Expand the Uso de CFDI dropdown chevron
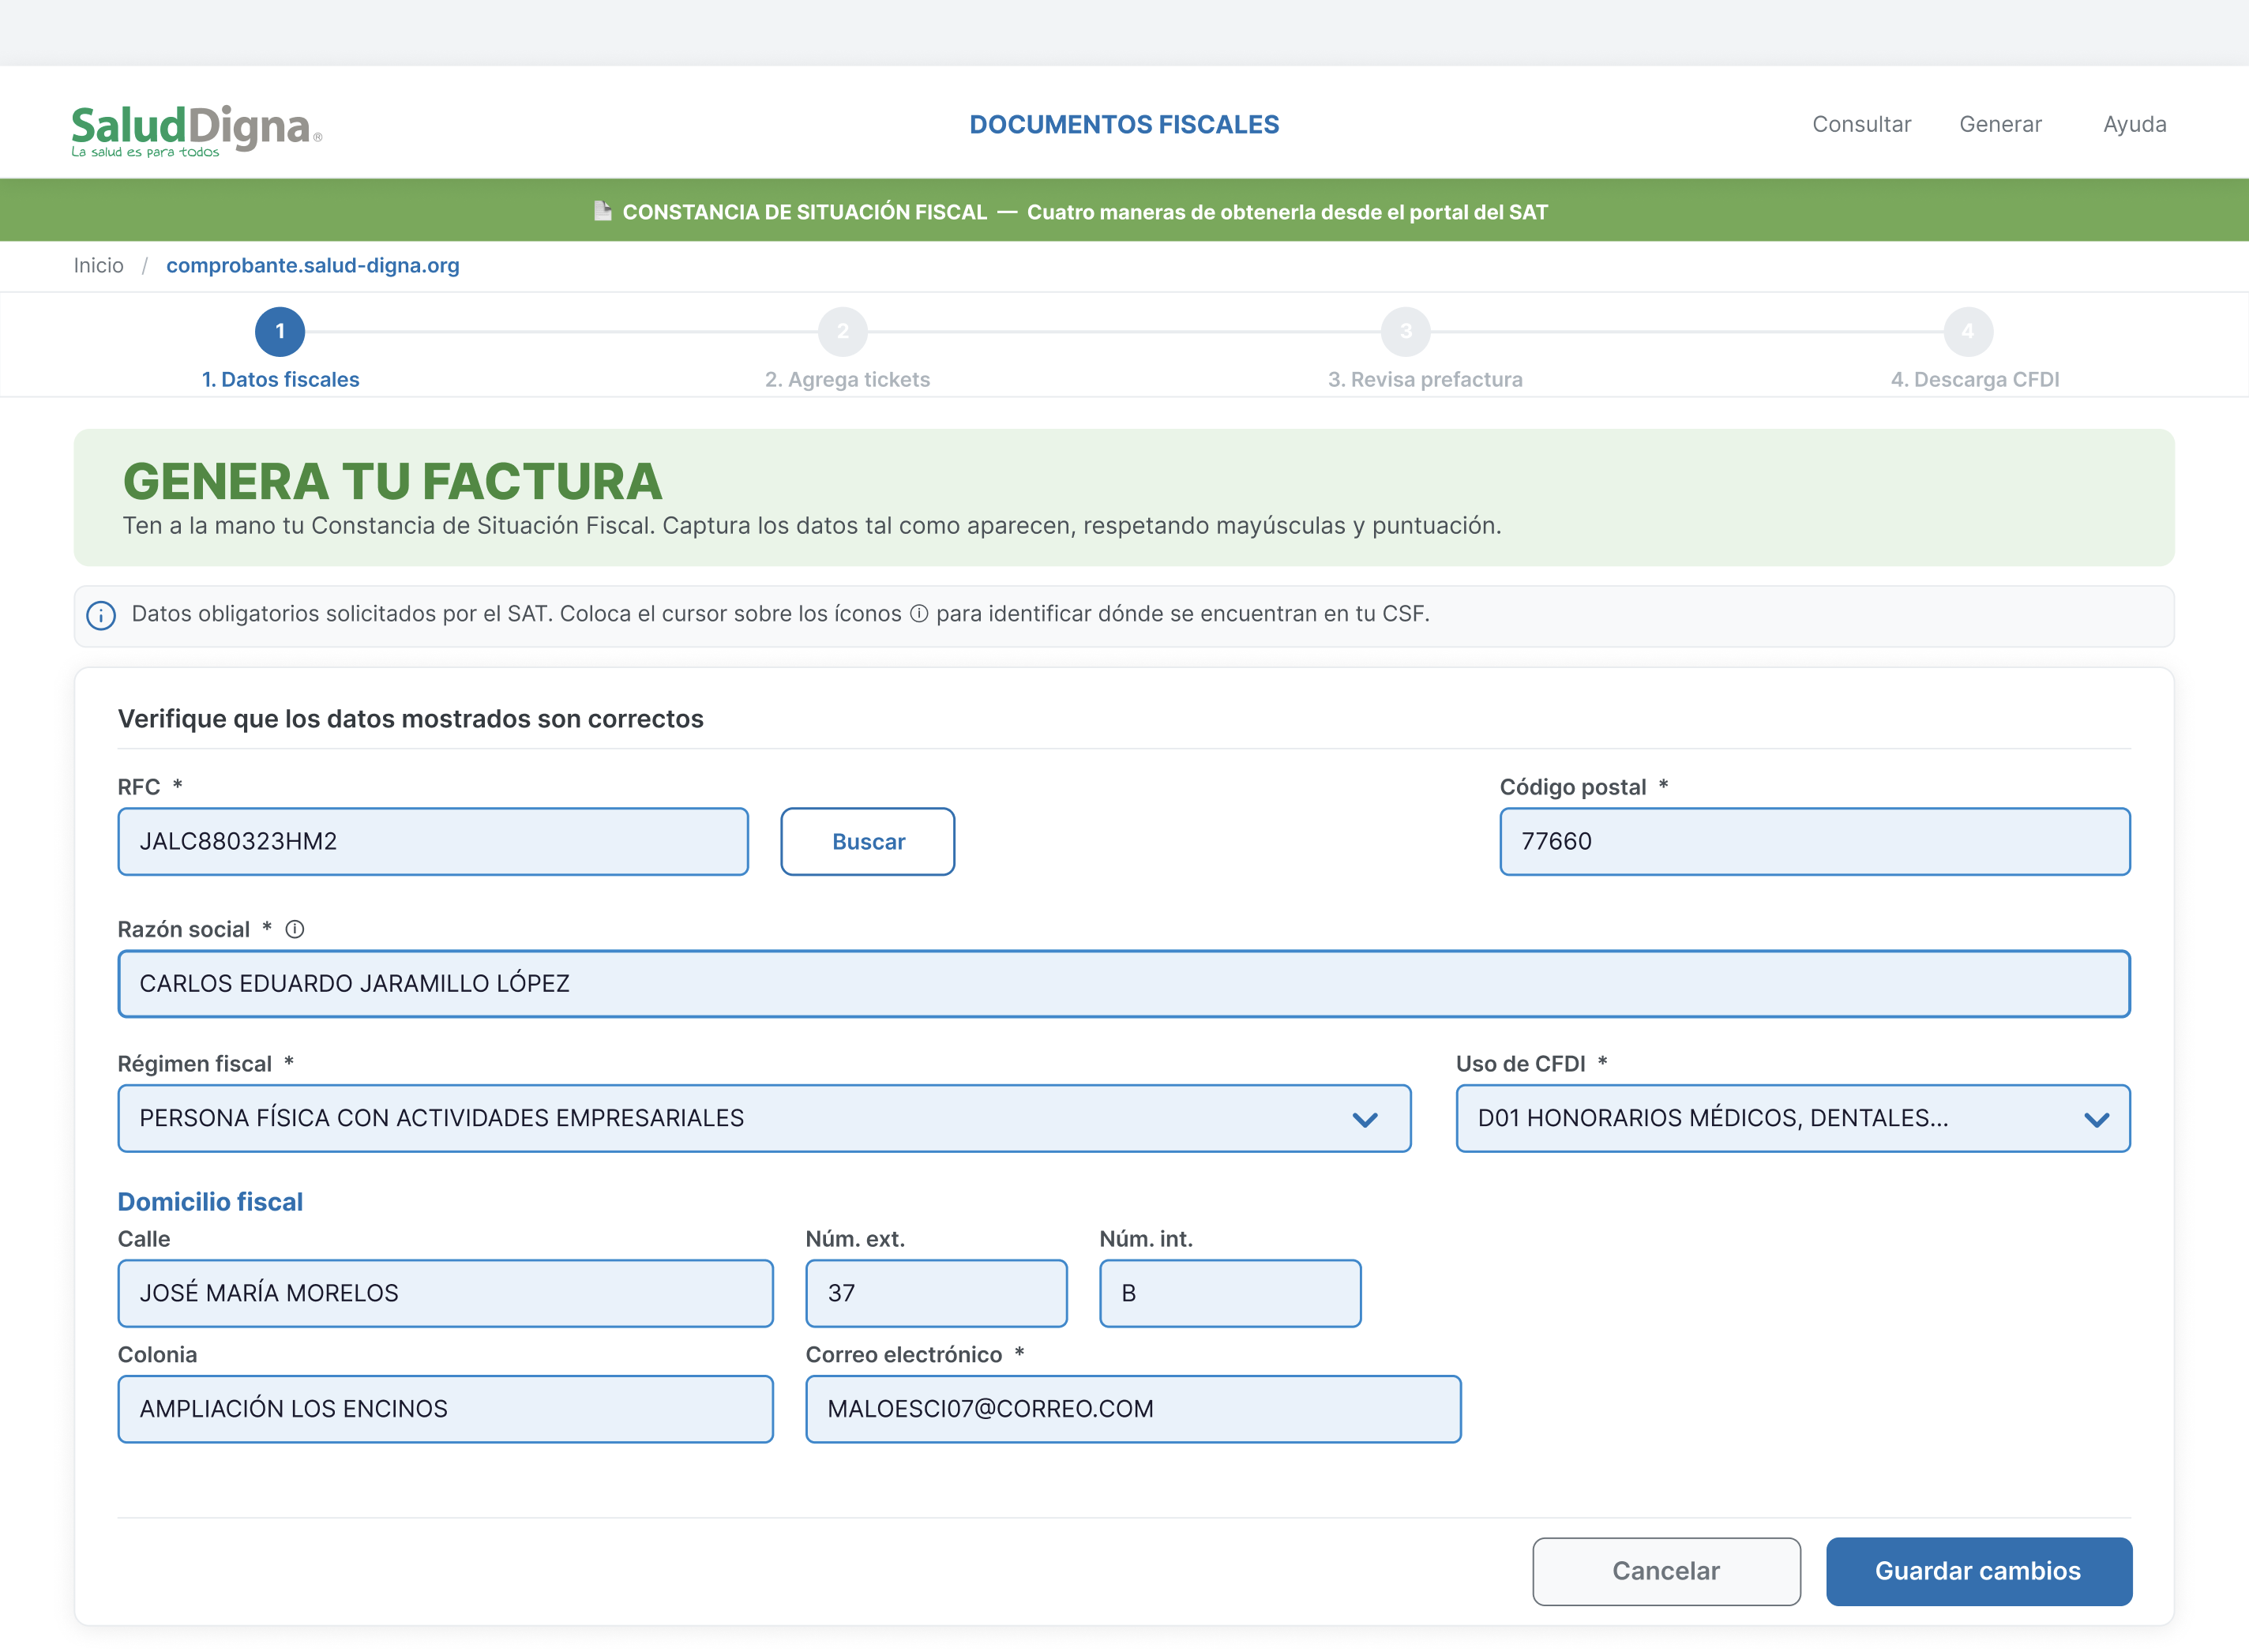The width and height of the screenshot is (2249, 1652). pyautogui.click(x=2096, y=1119)
